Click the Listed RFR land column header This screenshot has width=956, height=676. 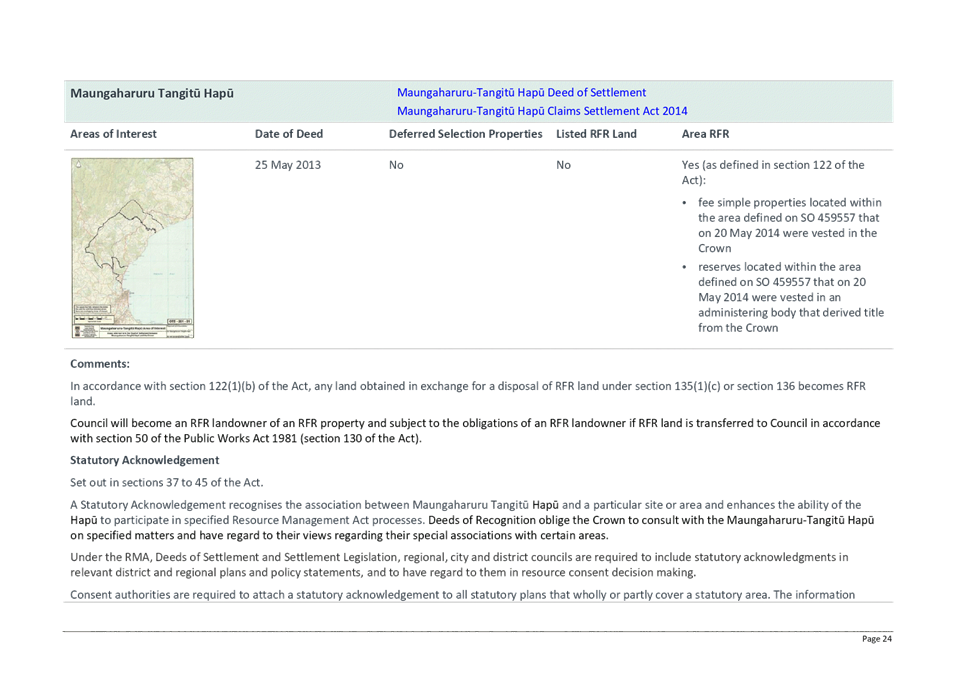pos(597,134)
